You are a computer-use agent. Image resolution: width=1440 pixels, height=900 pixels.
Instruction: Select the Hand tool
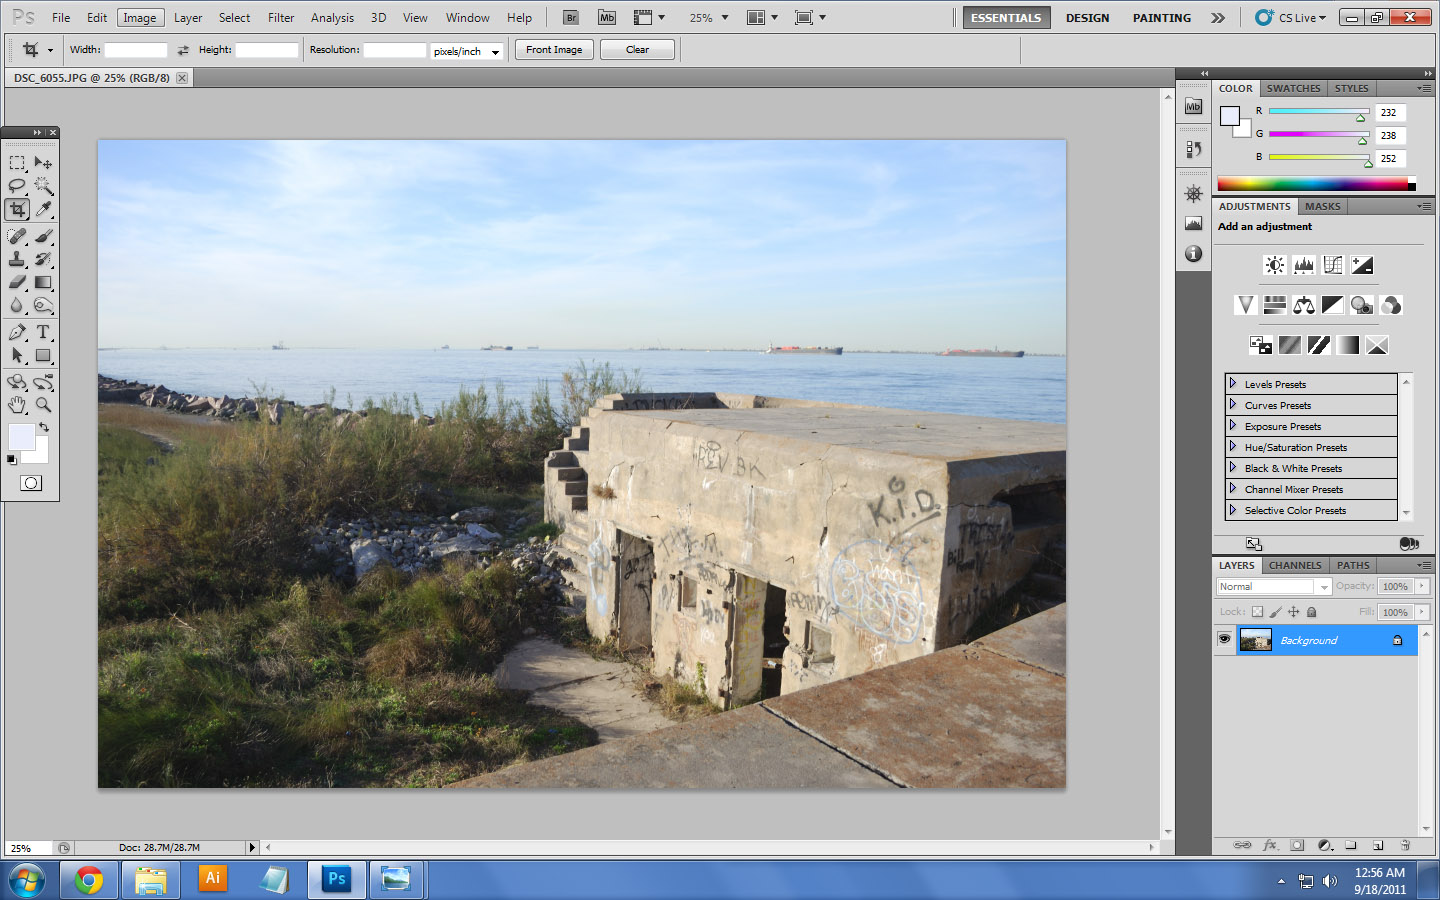click(x=17, y=405)
